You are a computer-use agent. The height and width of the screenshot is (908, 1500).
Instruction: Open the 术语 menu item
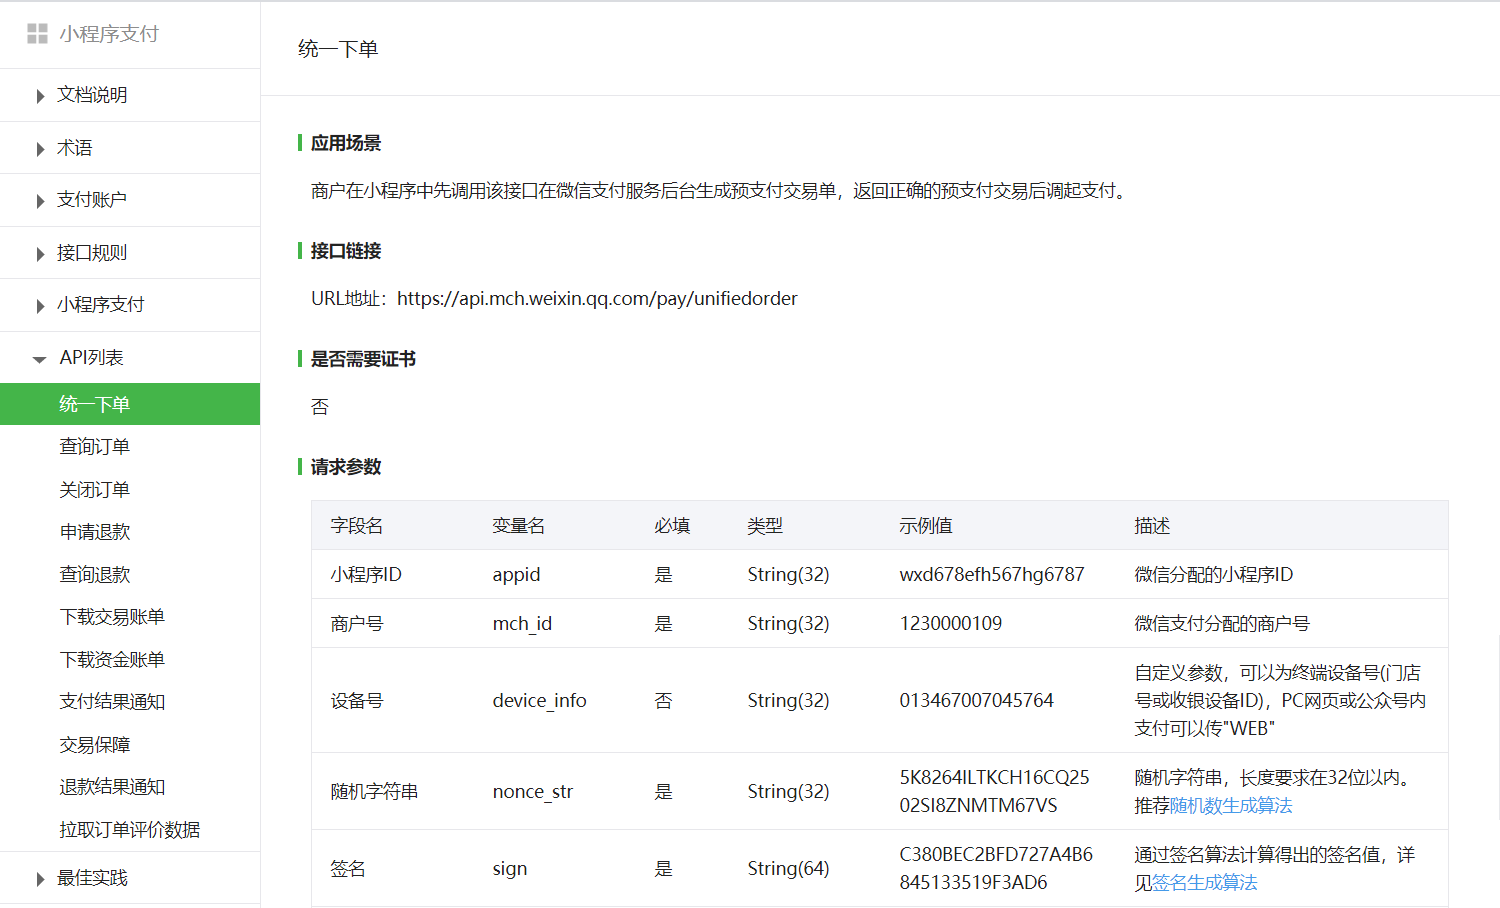coord(75,148)
